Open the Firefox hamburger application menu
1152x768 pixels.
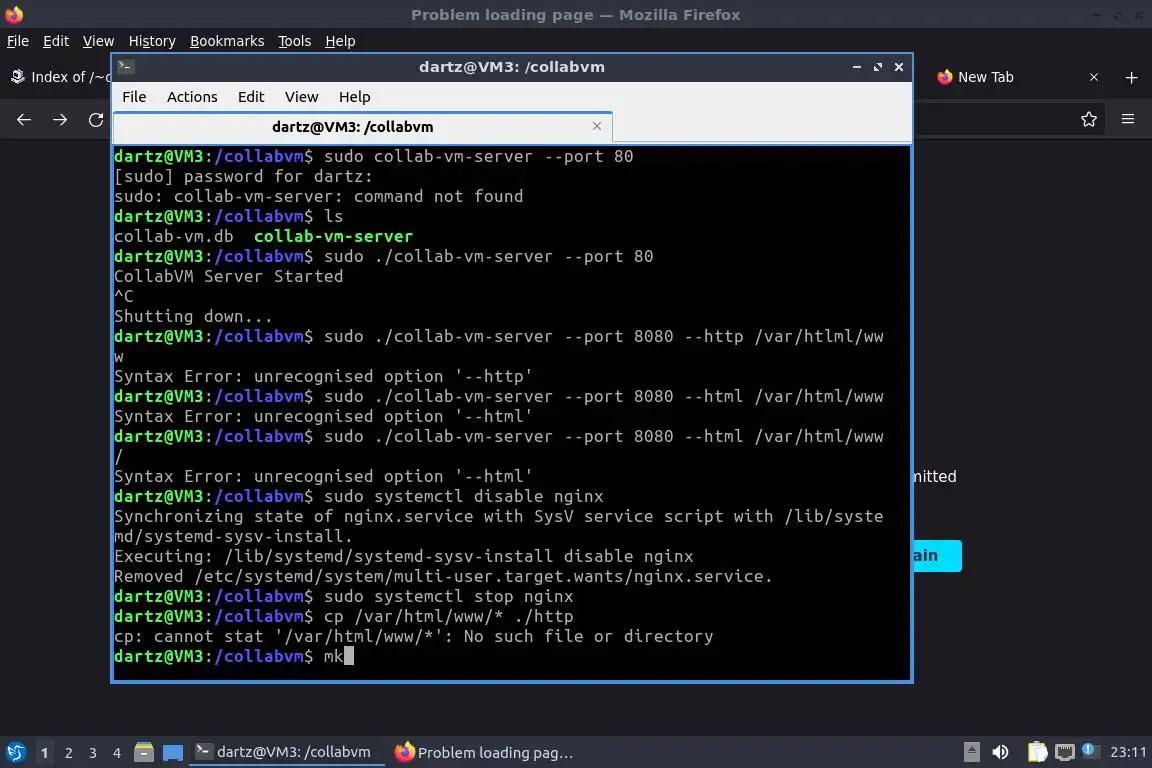click(x=1128, y=119)
